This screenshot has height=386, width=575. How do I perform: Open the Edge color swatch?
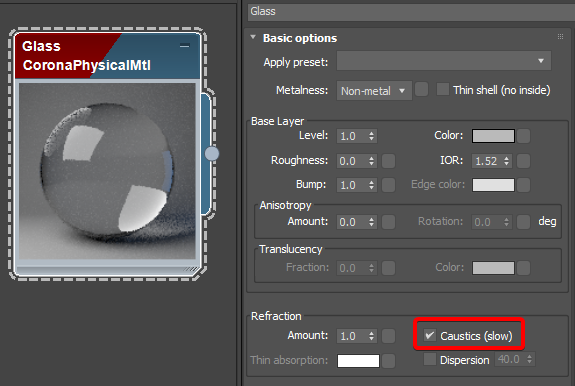coord(493,185)
